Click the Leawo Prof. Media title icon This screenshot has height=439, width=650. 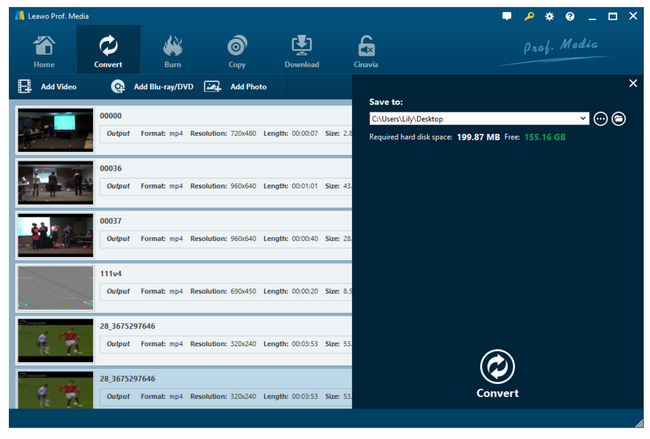19,16
